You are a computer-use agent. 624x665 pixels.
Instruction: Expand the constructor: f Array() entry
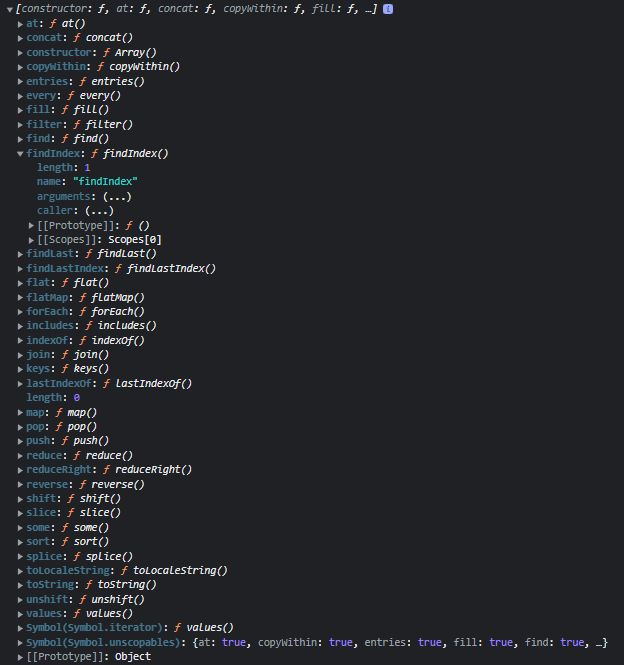point(20,53)
